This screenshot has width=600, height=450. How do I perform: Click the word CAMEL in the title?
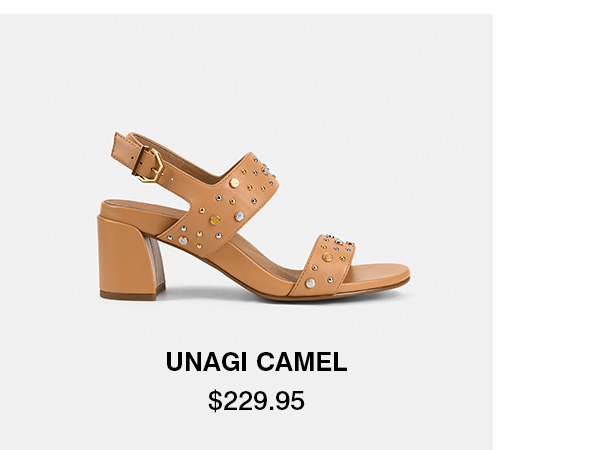302,362
